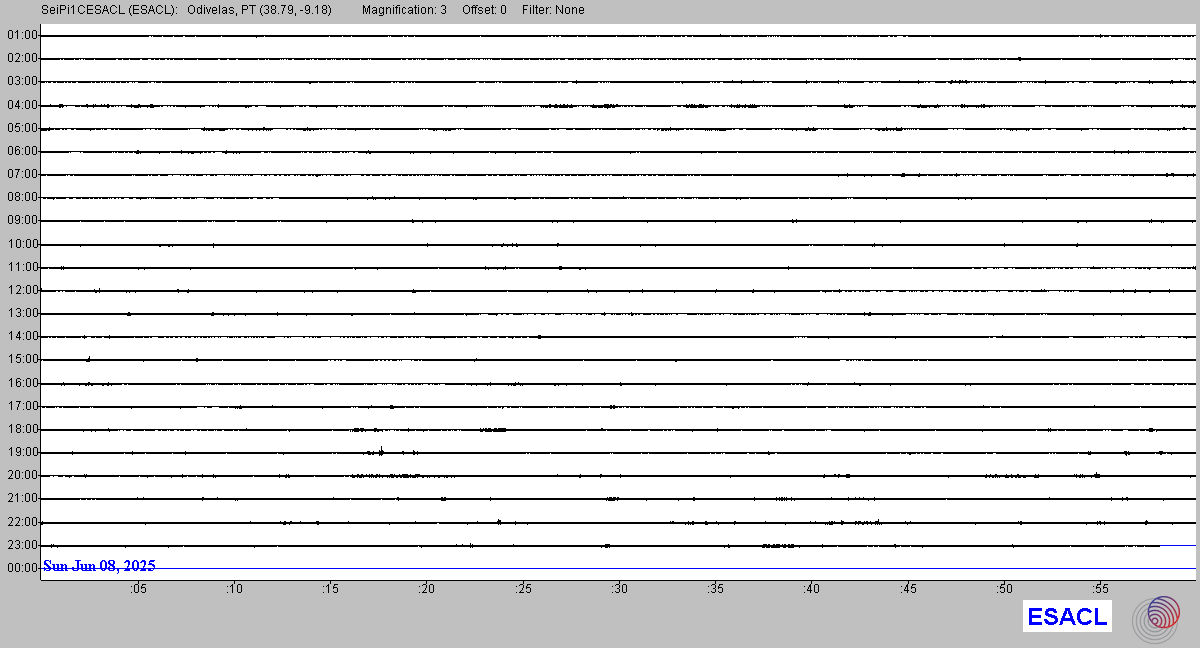1200x648 pixels.
Task: Click the :45 minute axis label
Action: [908, 589]
